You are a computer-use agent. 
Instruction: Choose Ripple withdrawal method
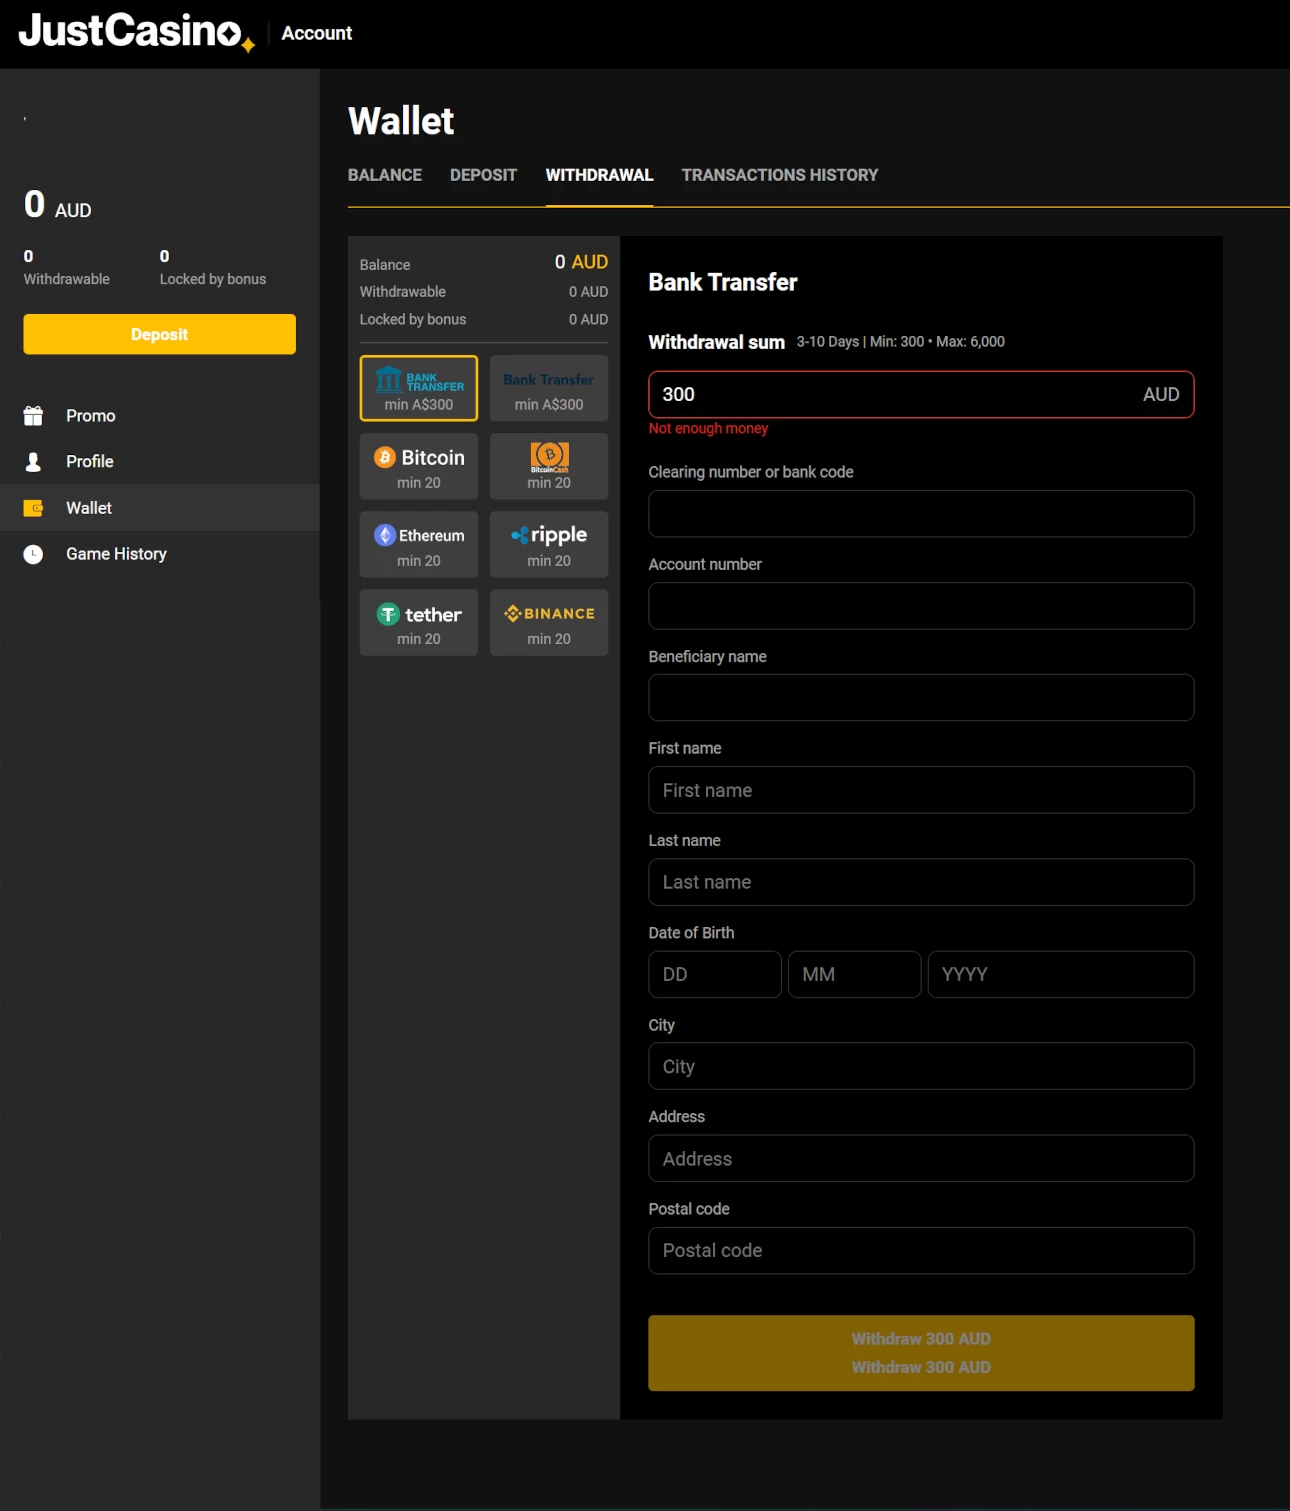click(x=549, y=544)
